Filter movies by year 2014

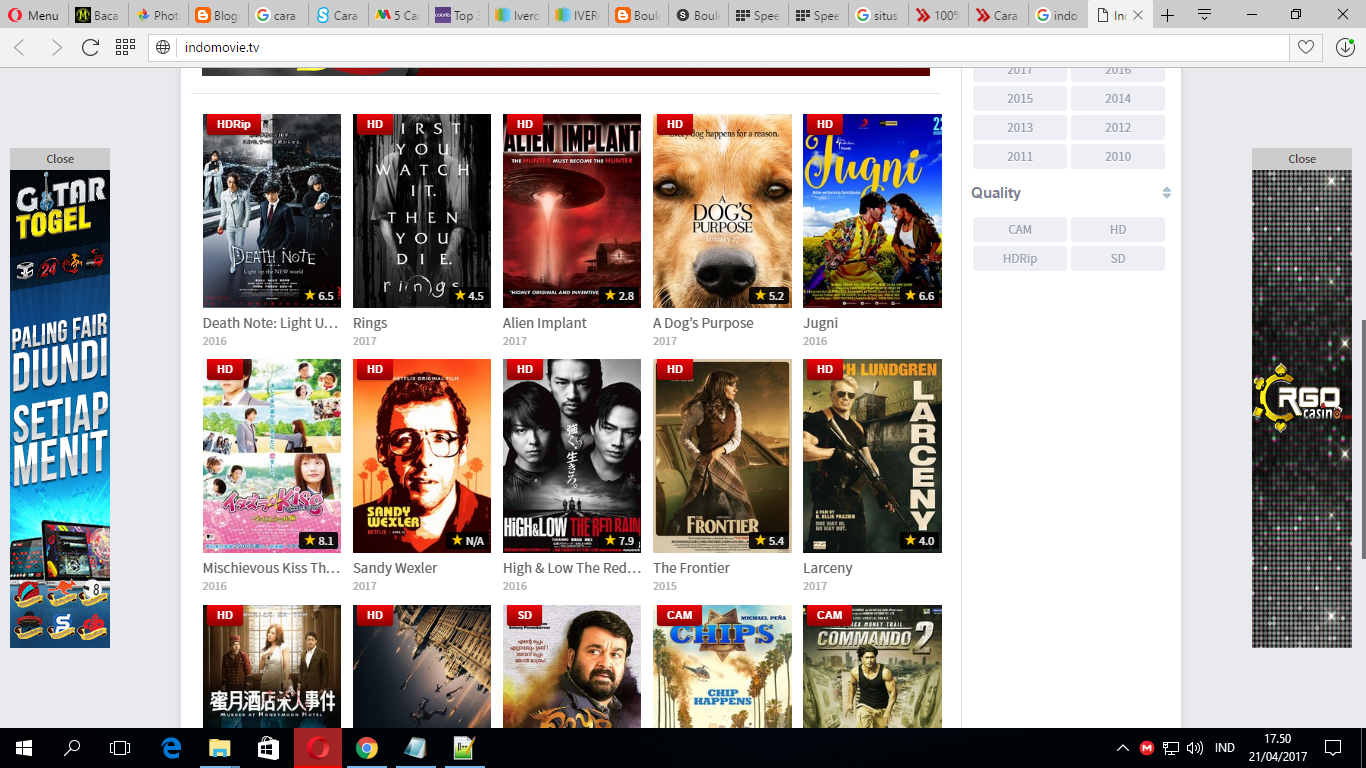pos(1118,98)
